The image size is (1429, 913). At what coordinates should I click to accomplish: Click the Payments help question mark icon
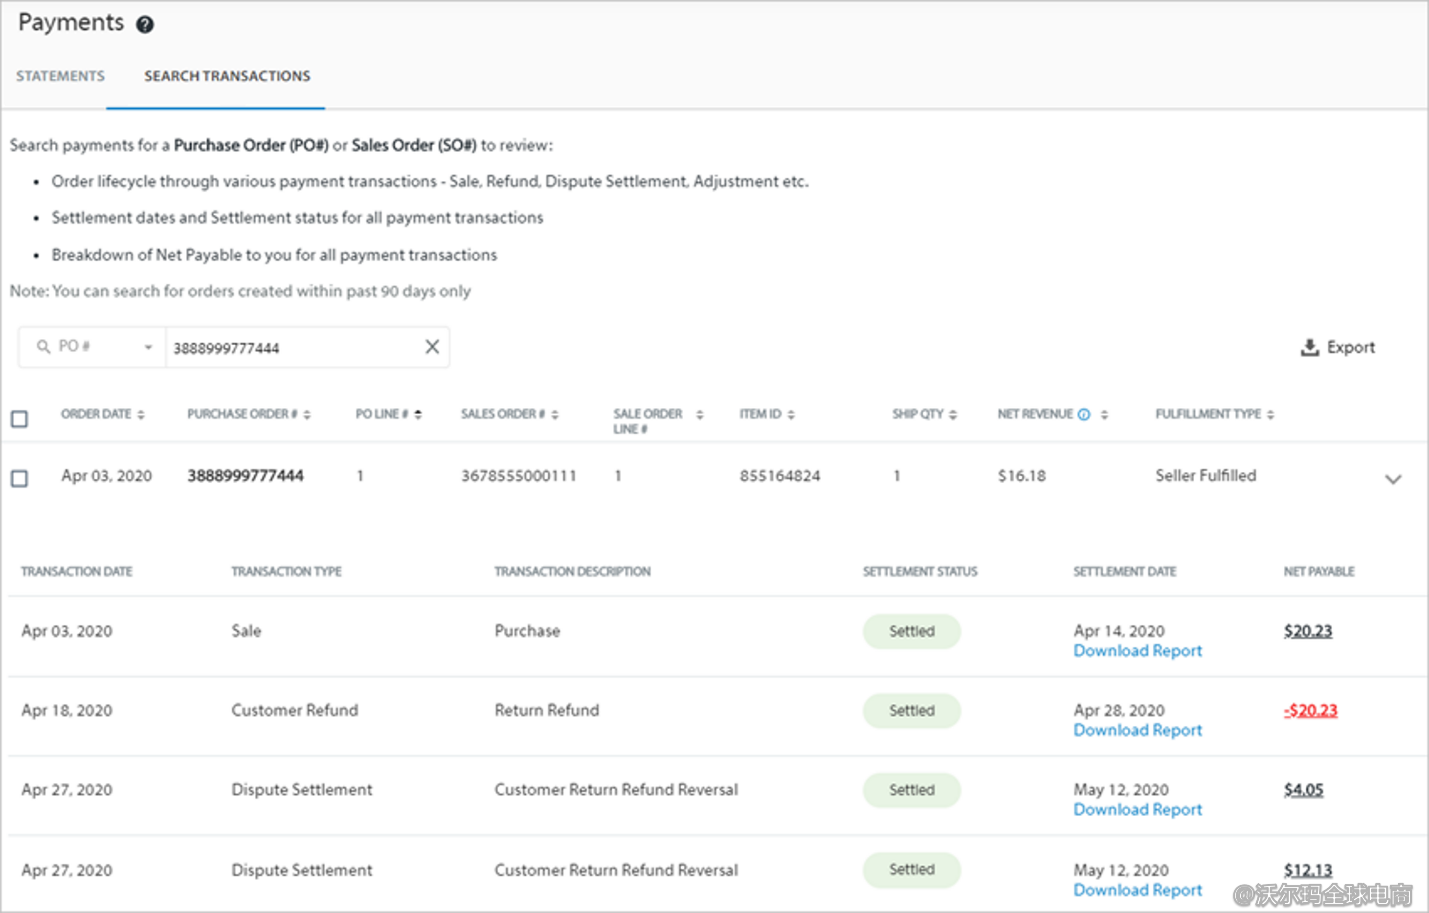(145, 25)
